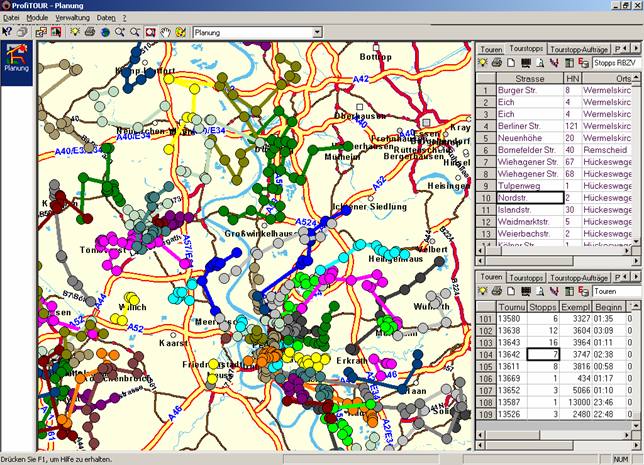The image size is (644, 465).
Task: Open the color palette tool
Action: click(x=181, y=32)
